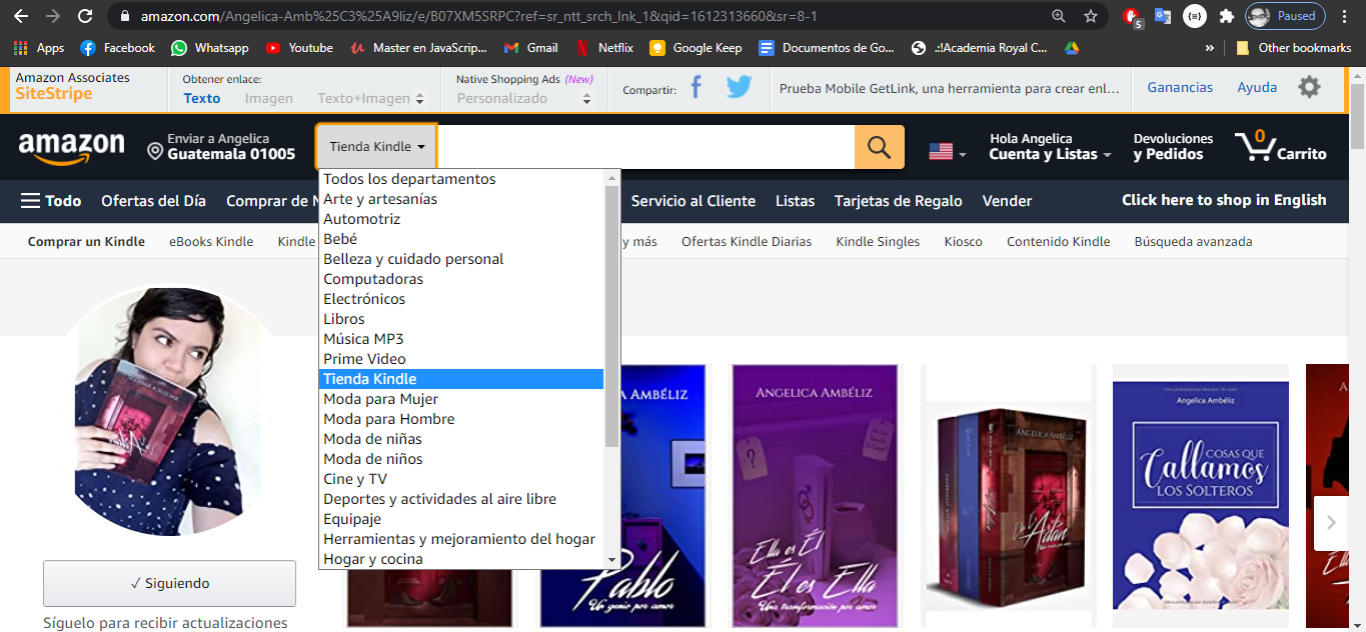
Task: Click here to shop in English
Action: click(x=1224, y=200)
